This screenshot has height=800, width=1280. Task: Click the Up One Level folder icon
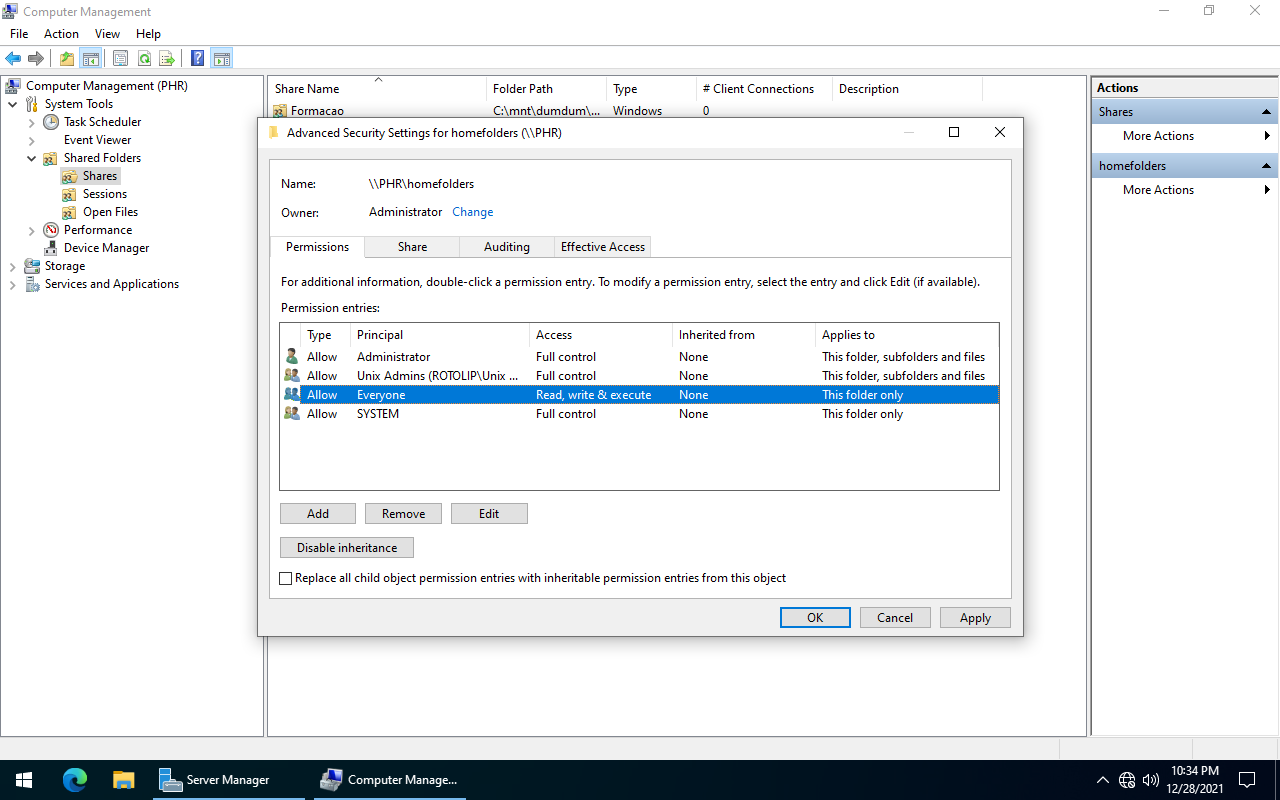tap(67, 59)
